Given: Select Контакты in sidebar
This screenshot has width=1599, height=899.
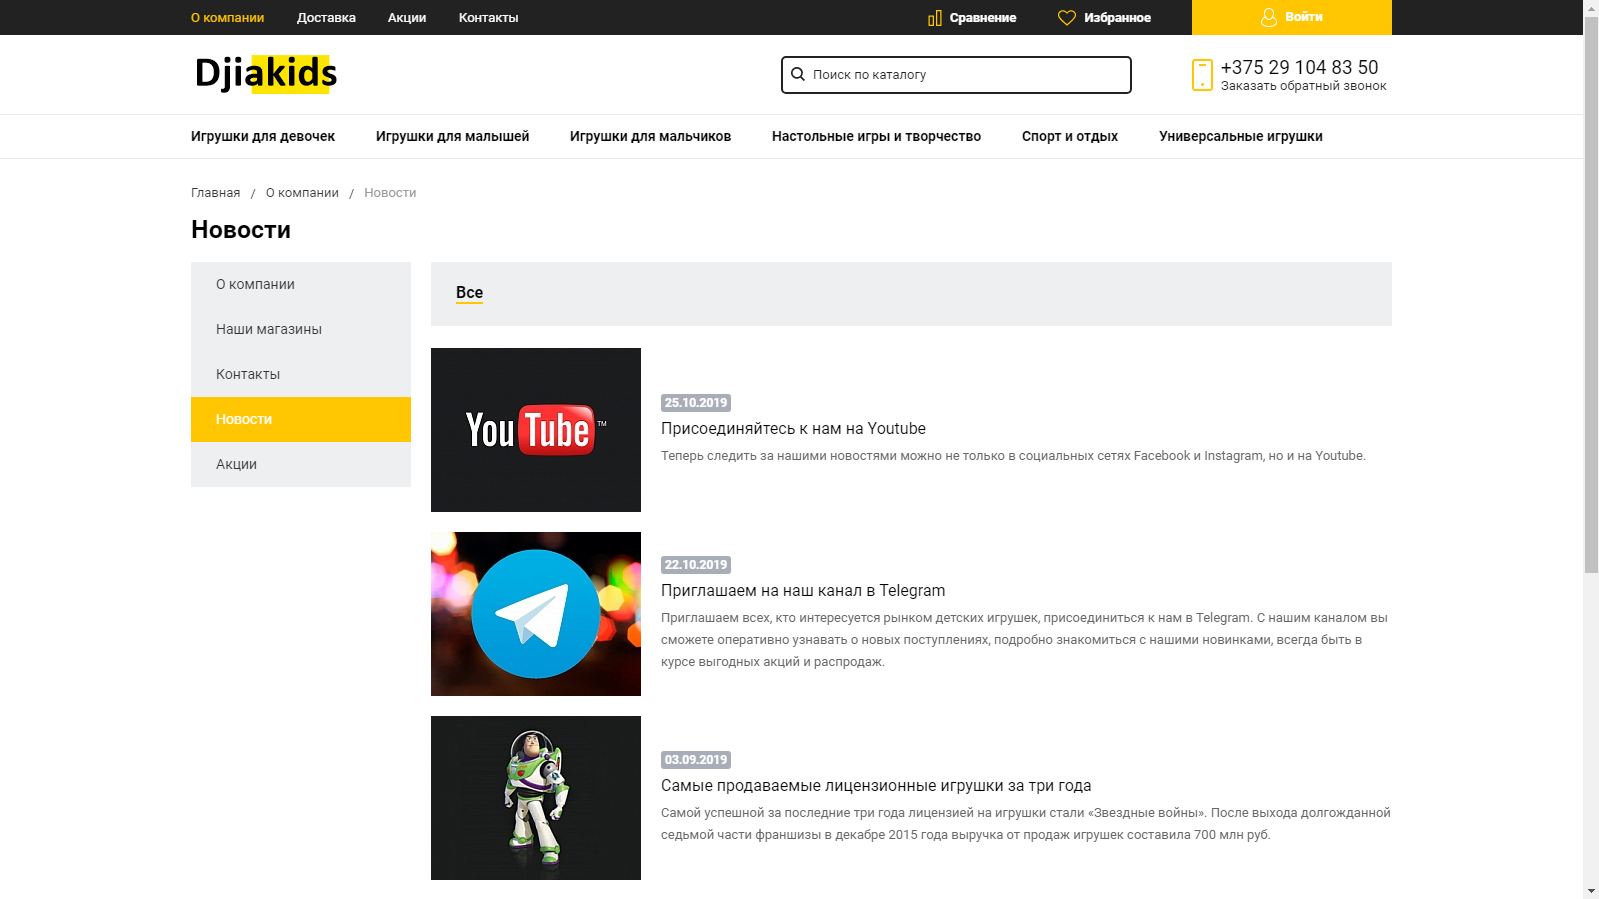Looking at the screenshot, I should point(301,374).
